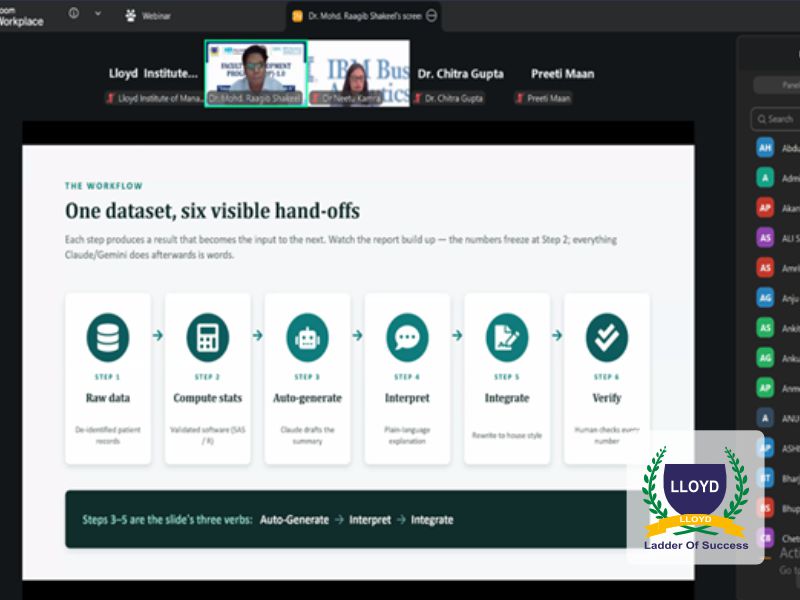
Task: Click the 'Interpret' step card title
Action: pyautogui.click(x=407, y=398)
